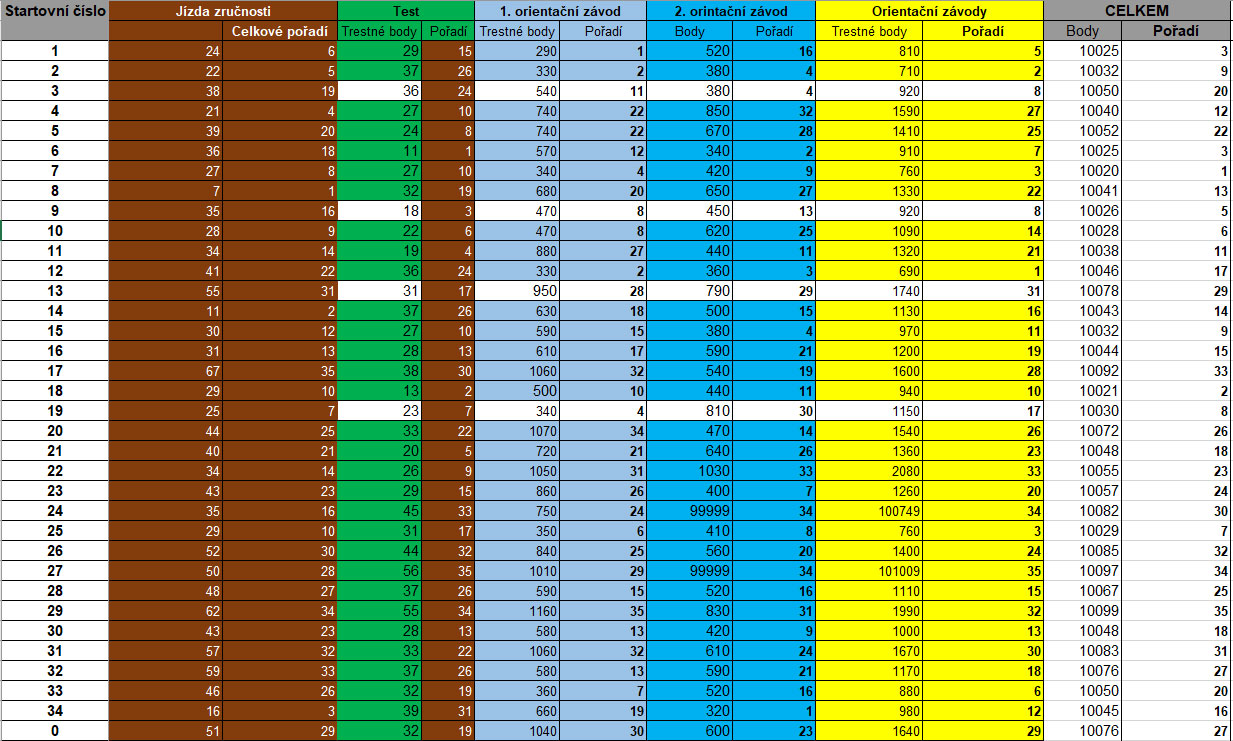
Task: Select the 45 Test penalty cell in row 24
Action: (x=380, y=509)
